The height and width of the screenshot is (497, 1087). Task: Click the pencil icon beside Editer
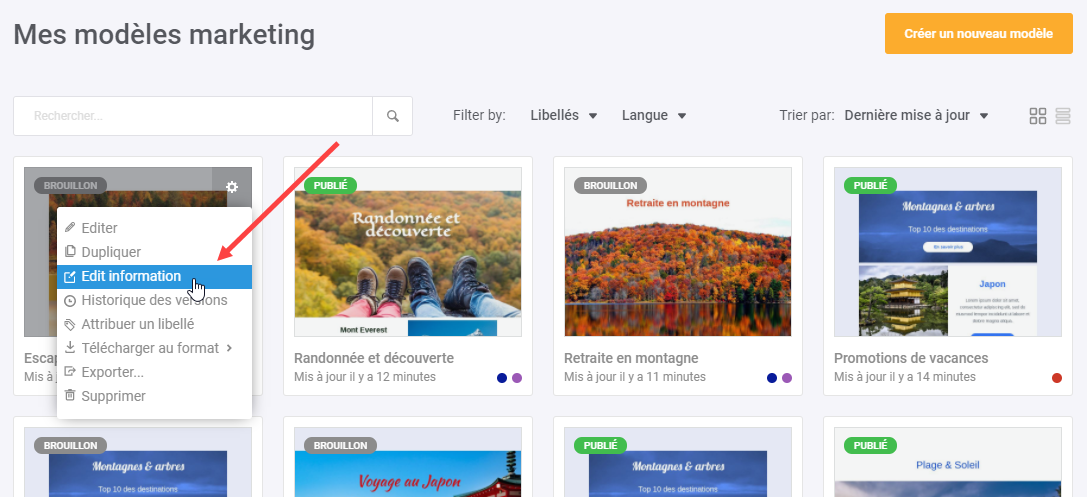[69, 228]
